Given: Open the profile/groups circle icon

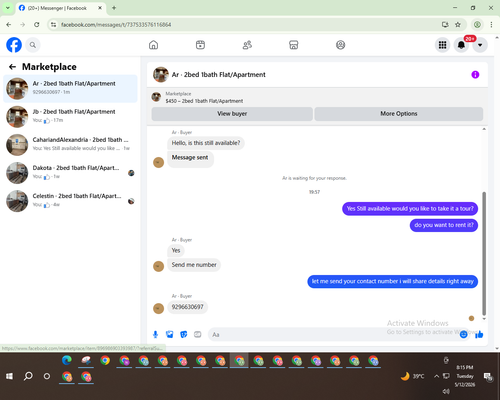Looking at the screenshot, I should point(340,45).
